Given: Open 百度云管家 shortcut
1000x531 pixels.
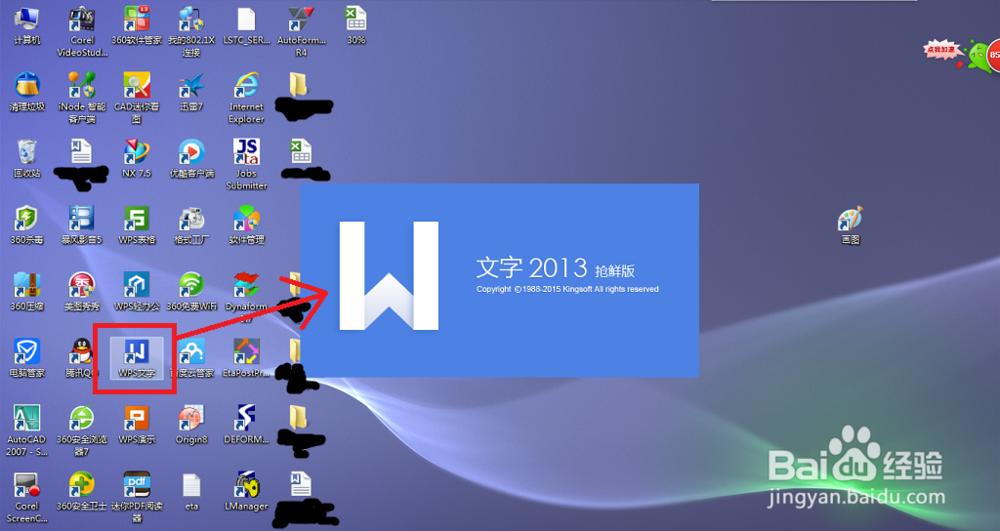Looking at the screenshot, I should tap(191, 358).
